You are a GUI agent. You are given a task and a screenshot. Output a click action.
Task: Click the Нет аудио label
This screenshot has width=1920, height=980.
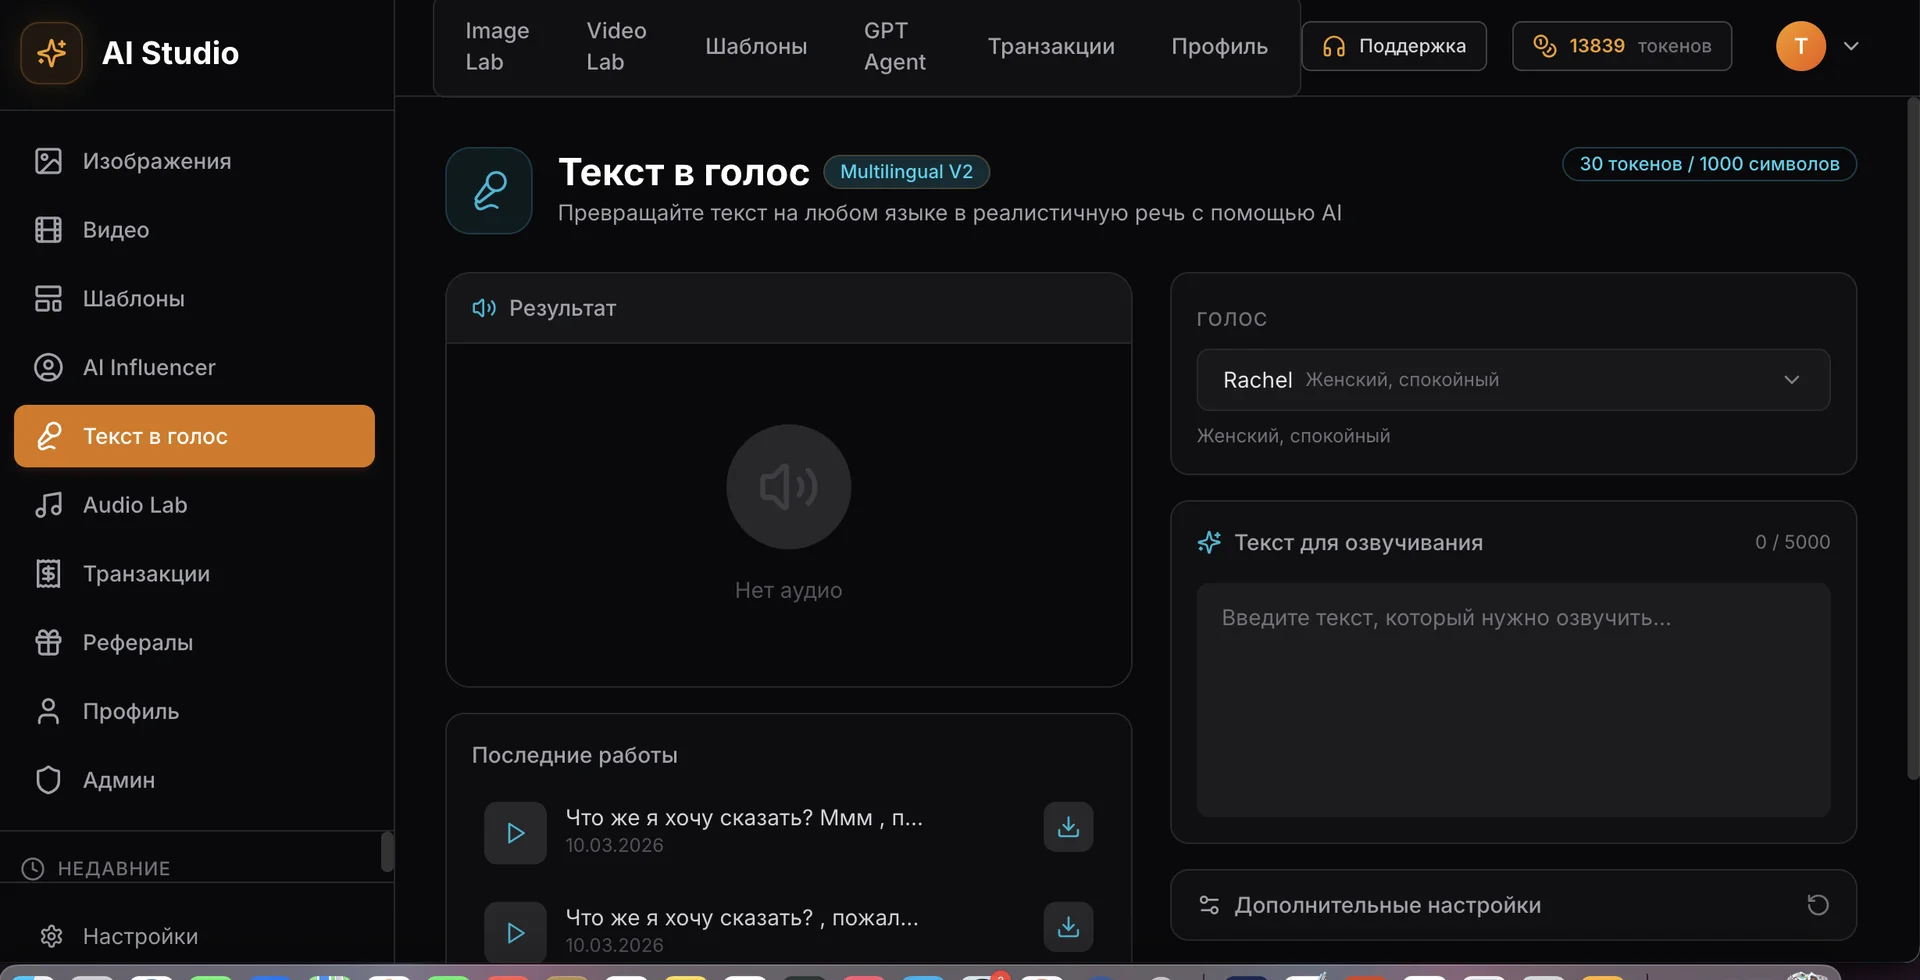pyautogui.click(x=788, y=590)
